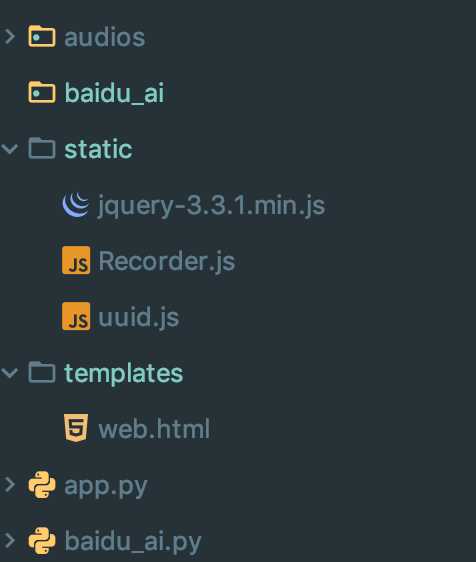The image size is (476, 562).
Task: Click the Python icon next to app.py
Action: [x=42, y=485]
